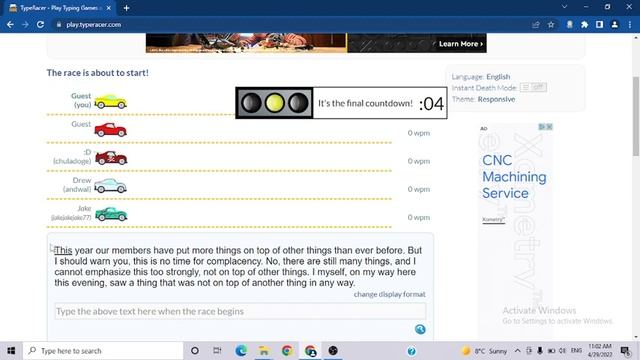
Task: Switch to the TypeRacer browser tab
Action: click(x=60, y=8)
